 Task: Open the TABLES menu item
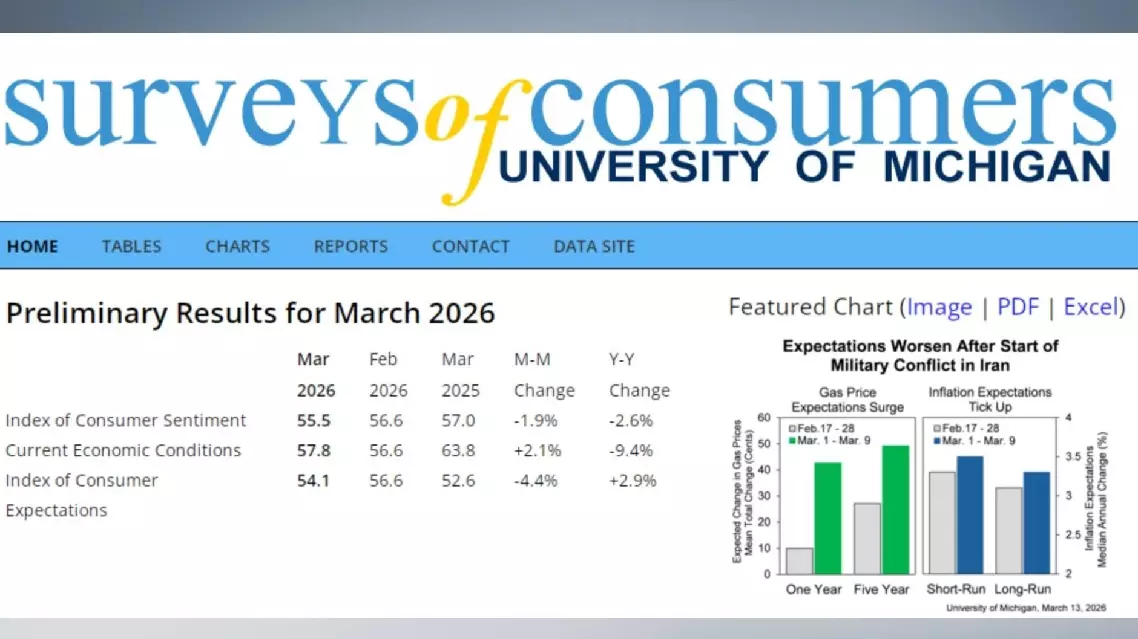(131, 246)
